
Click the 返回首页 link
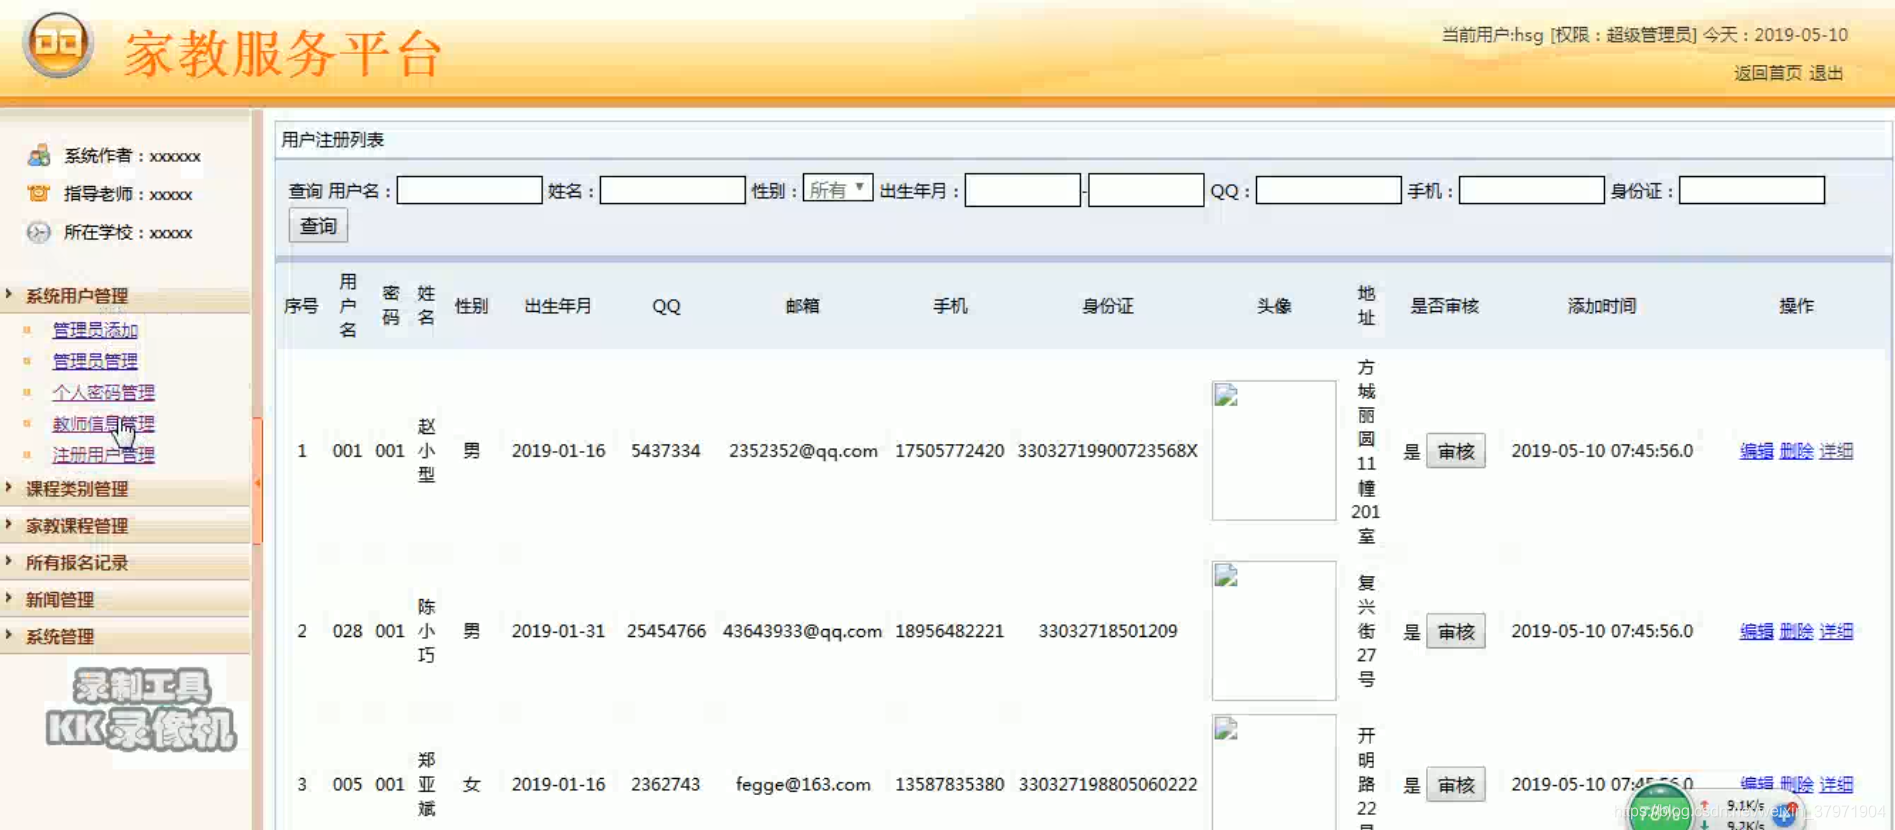(x=1767, y=73)
